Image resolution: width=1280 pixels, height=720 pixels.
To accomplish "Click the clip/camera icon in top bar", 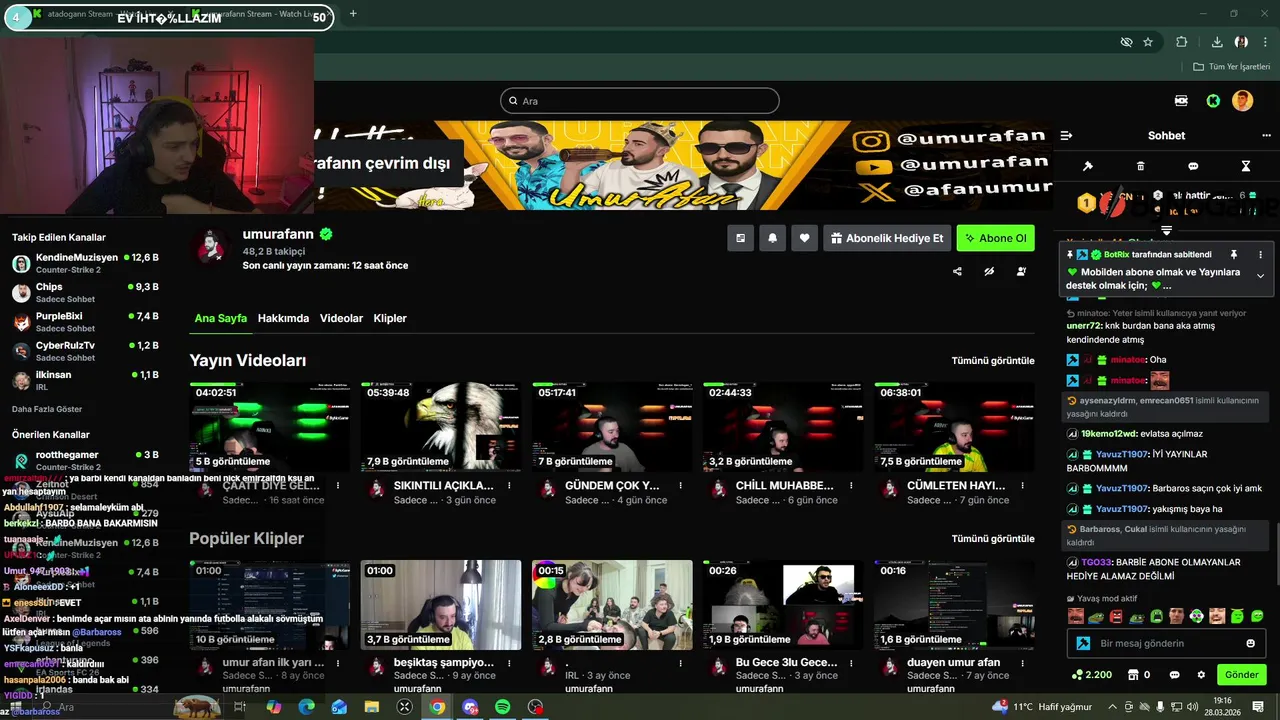I will [1182, 101].
